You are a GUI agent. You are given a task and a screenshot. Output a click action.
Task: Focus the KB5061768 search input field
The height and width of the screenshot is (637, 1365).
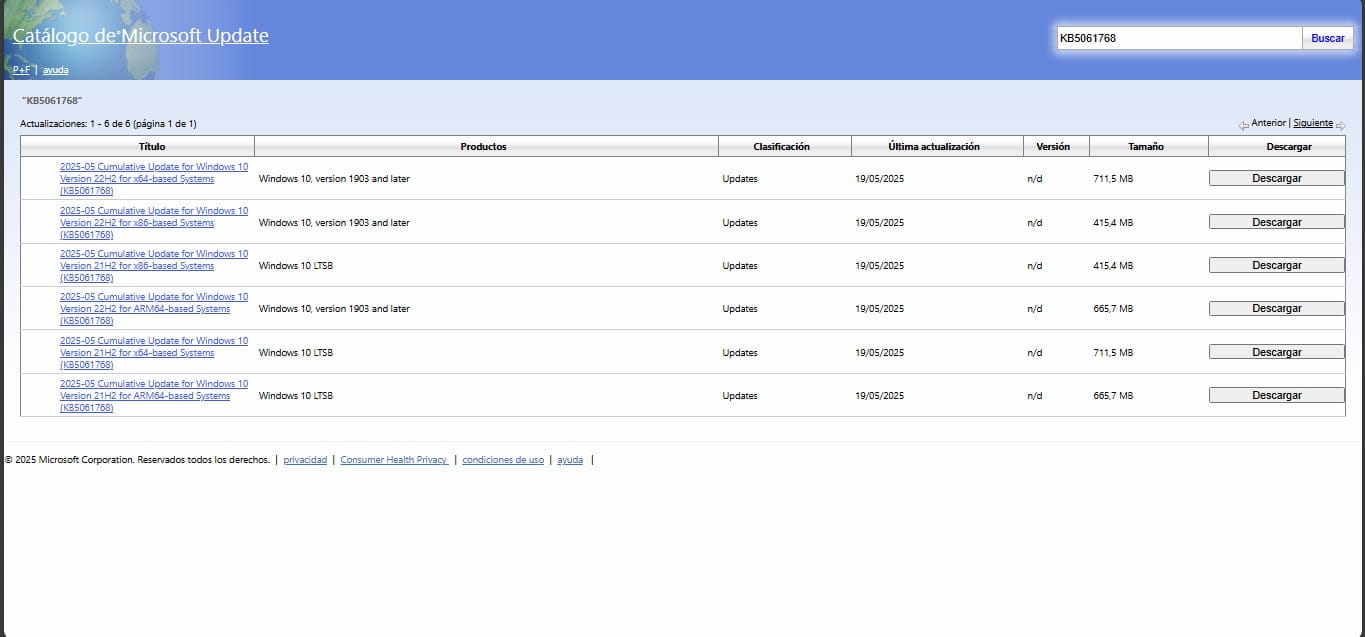tap(1179, 38)
